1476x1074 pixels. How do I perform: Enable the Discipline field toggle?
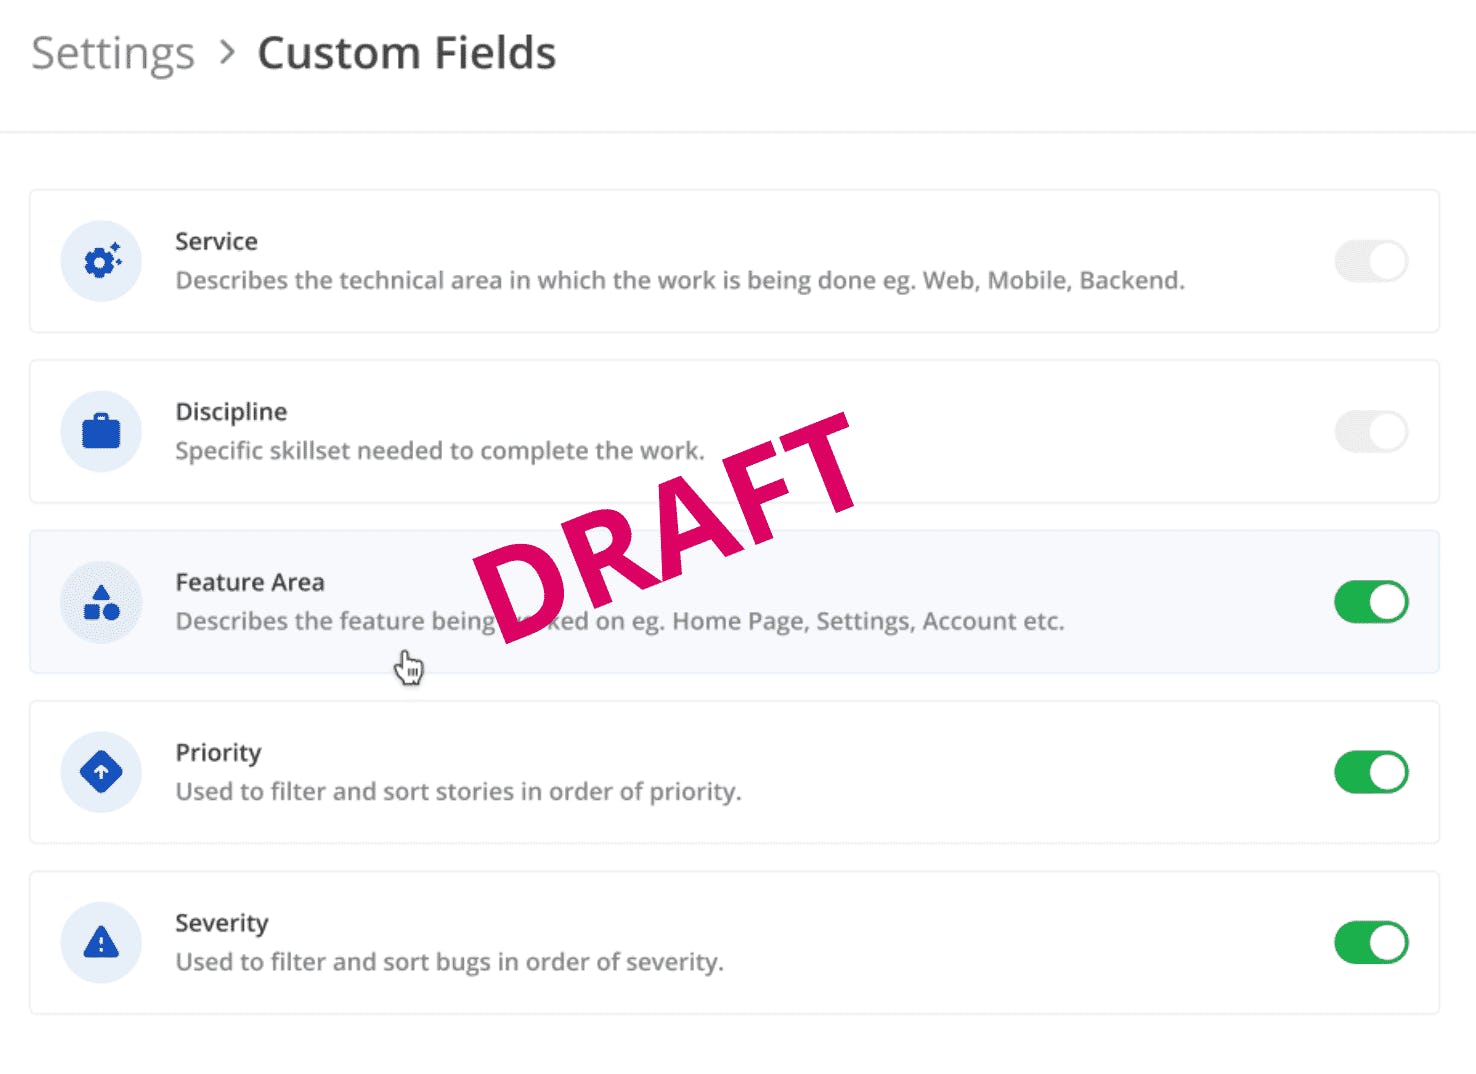(x=1371, y=432)
